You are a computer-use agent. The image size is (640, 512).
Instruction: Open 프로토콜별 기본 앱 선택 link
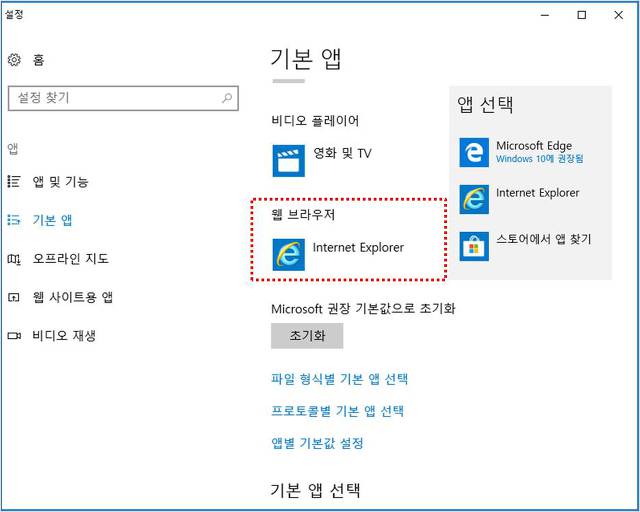point(338,411)
